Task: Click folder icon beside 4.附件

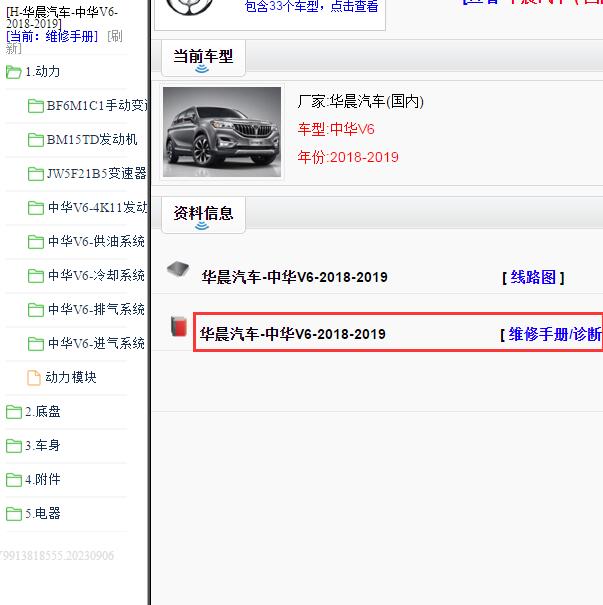Action: point(14,480)
